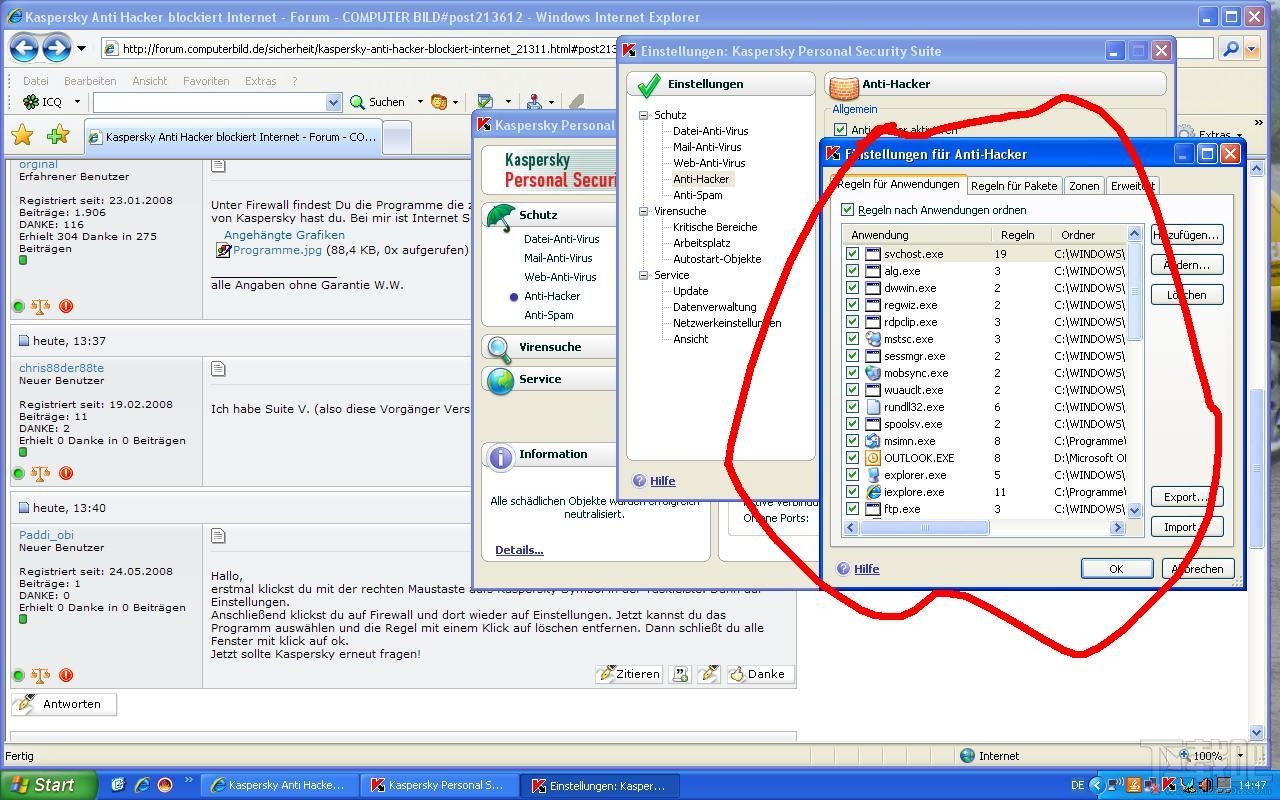Uncheck the sessmgr.exe rule checkbox
The width and height of the screenshot is (1280, 800).
(x=852, y=356)
